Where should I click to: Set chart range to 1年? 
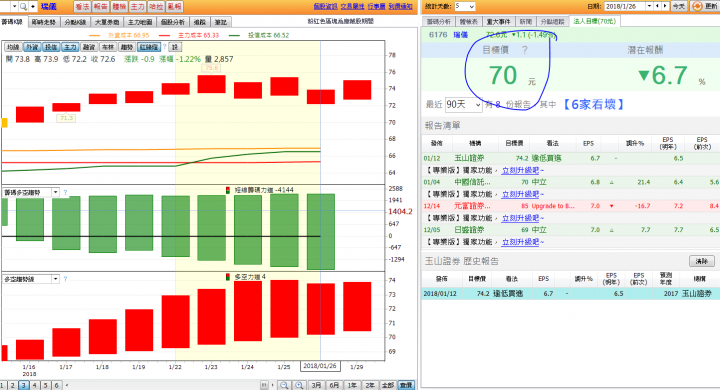(352, 385)
